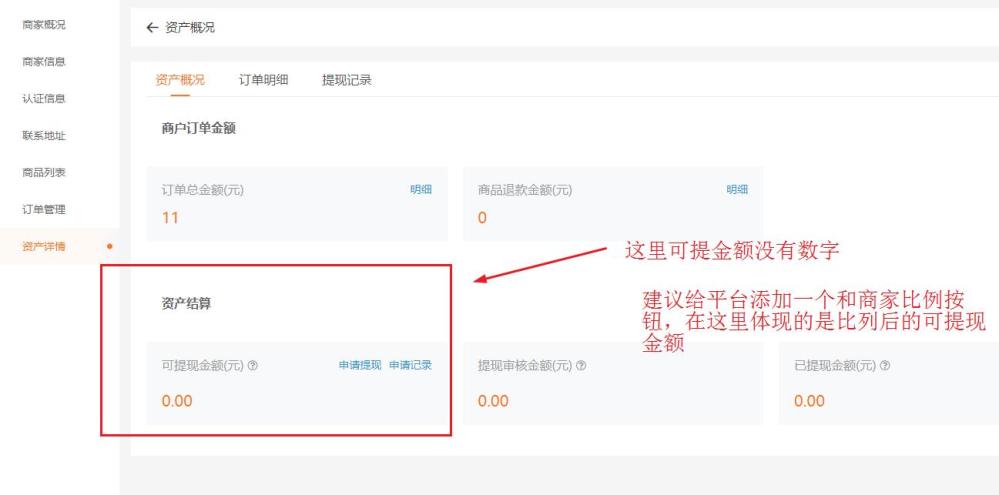The height and width of the screenshot is (495, 999).
Task: Click the 商品退款金额 value 0
Action: click(482, 218)
